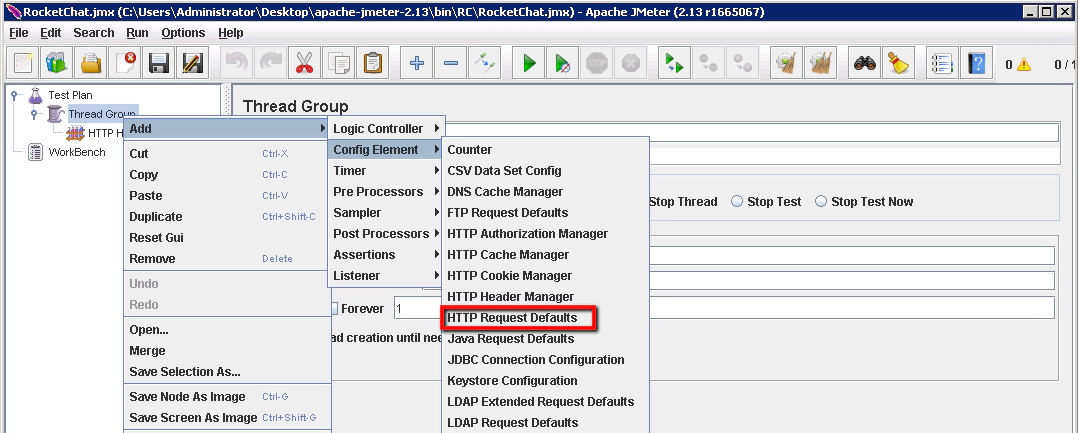Expand the Pre Processors submenu

[386, 191]
